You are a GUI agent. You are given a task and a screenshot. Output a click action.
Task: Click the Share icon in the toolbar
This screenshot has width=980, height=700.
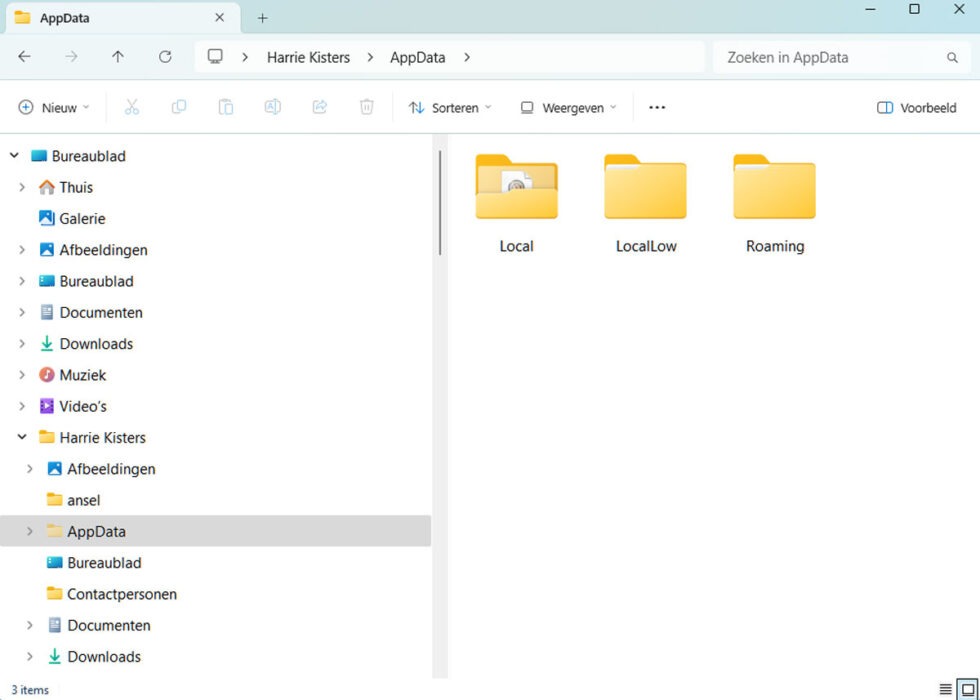(319, 107)
